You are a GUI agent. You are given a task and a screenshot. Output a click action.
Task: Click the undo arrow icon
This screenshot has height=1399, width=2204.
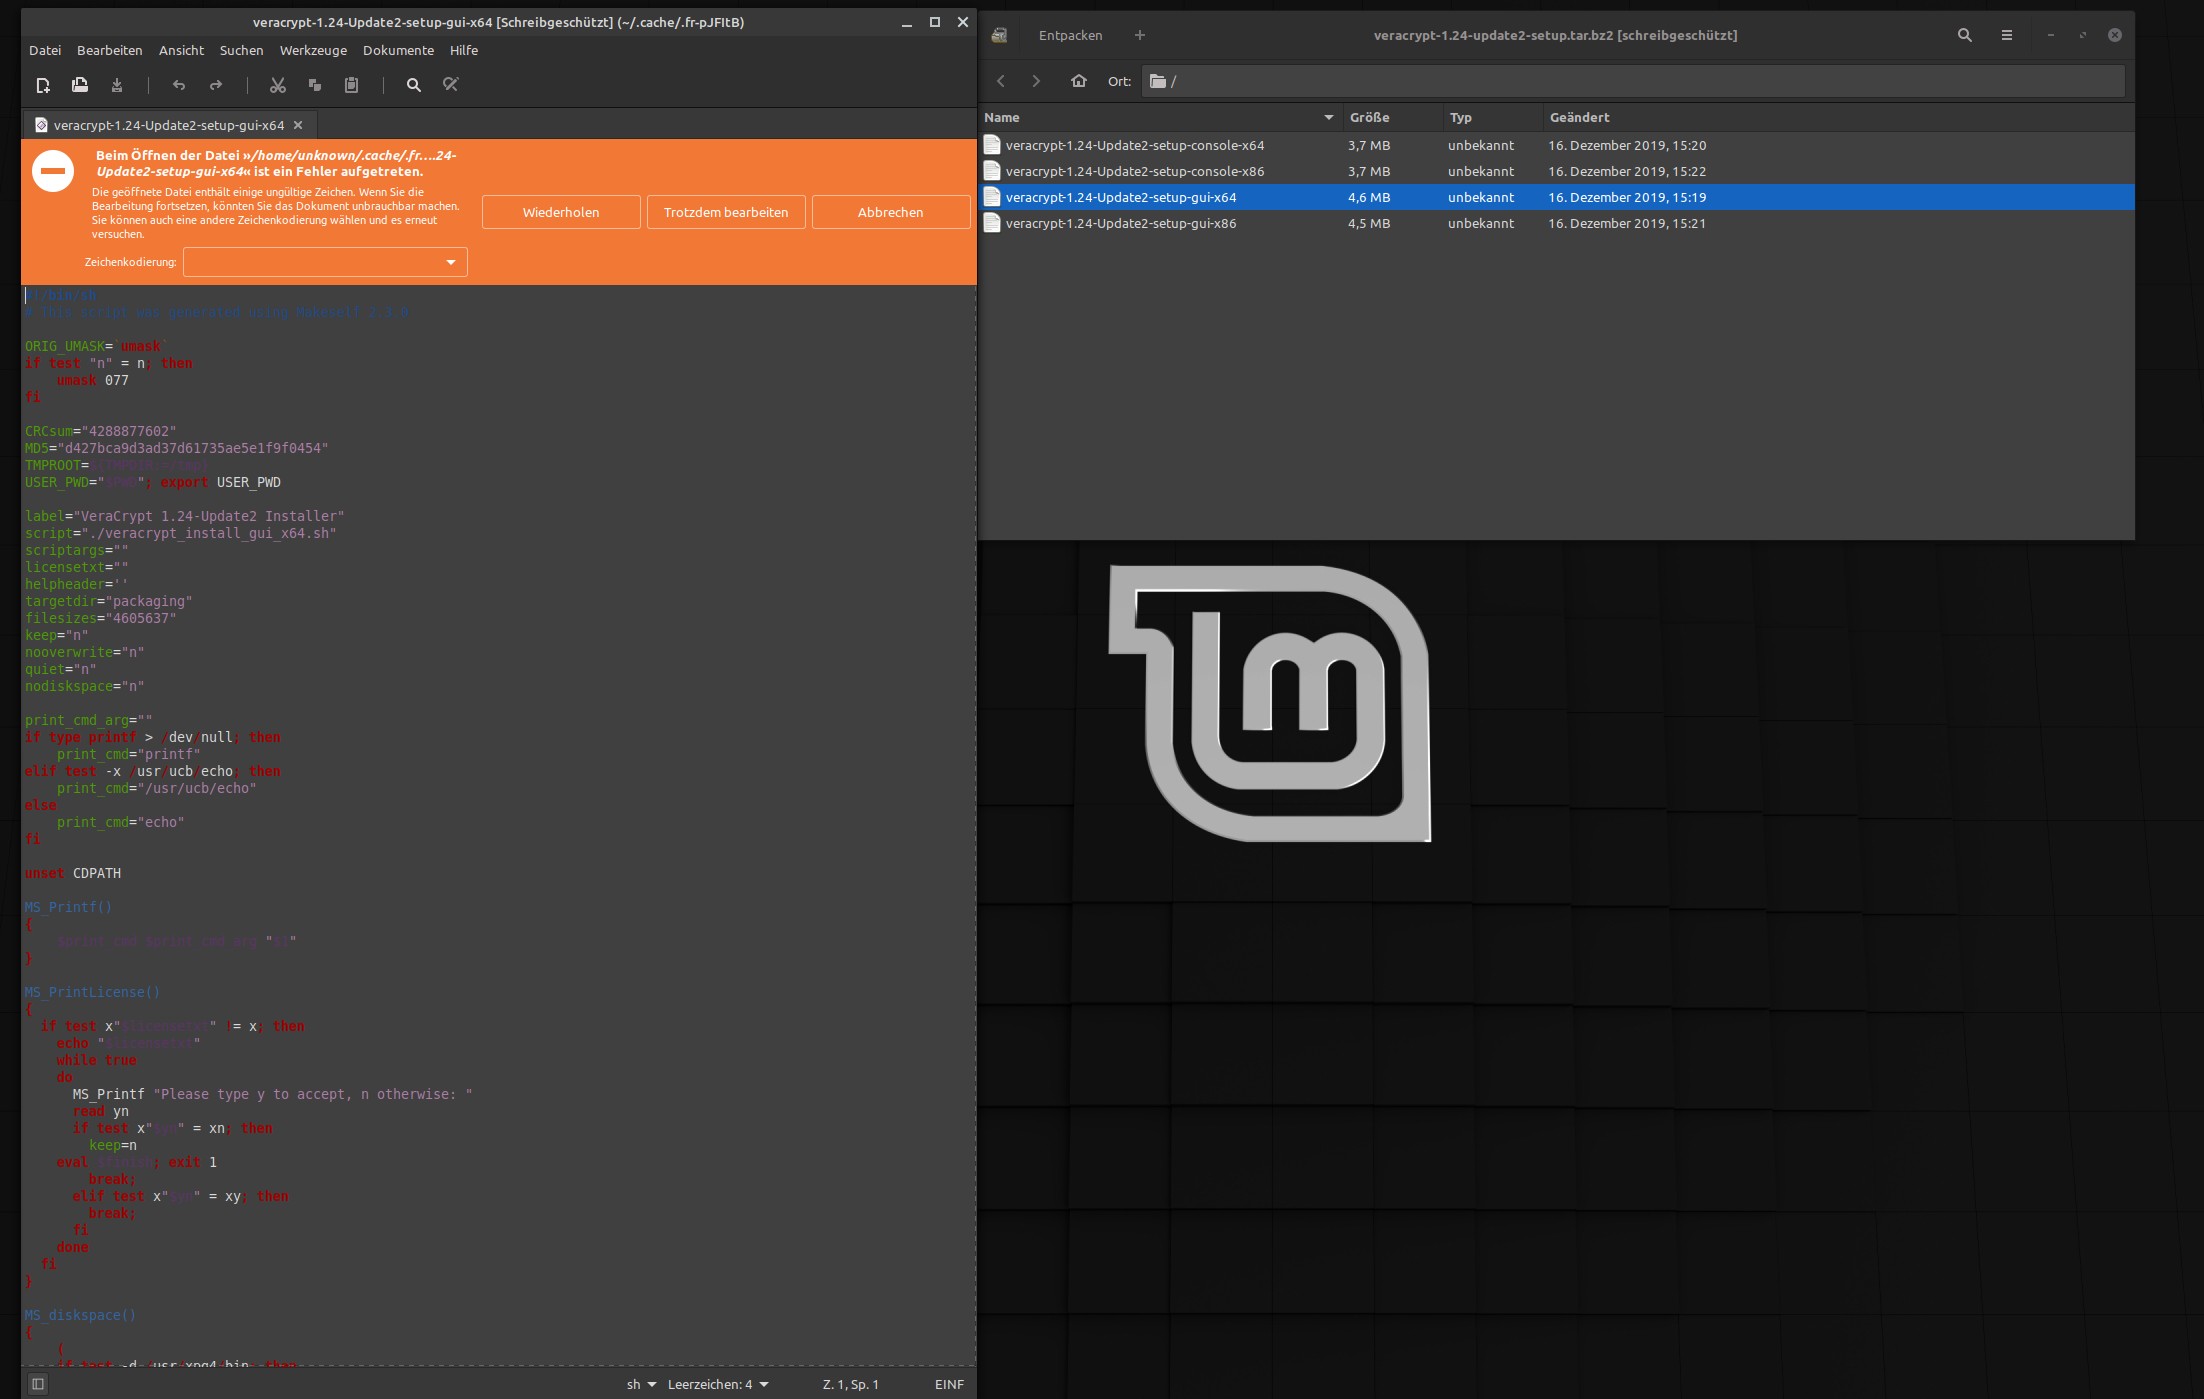point(179,86)
